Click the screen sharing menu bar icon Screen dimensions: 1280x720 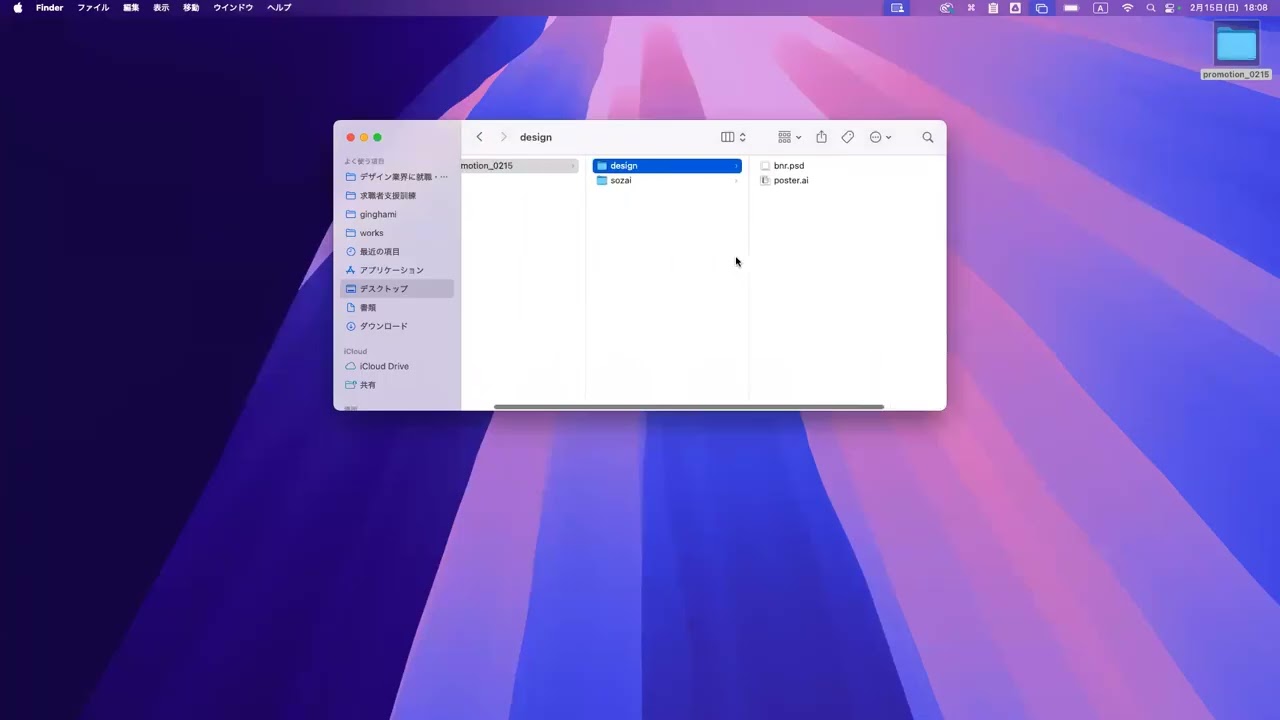click(x=897, y=8)
